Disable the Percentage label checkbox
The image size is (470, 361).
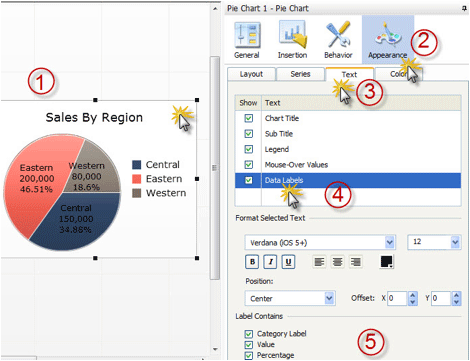[249, 355]
